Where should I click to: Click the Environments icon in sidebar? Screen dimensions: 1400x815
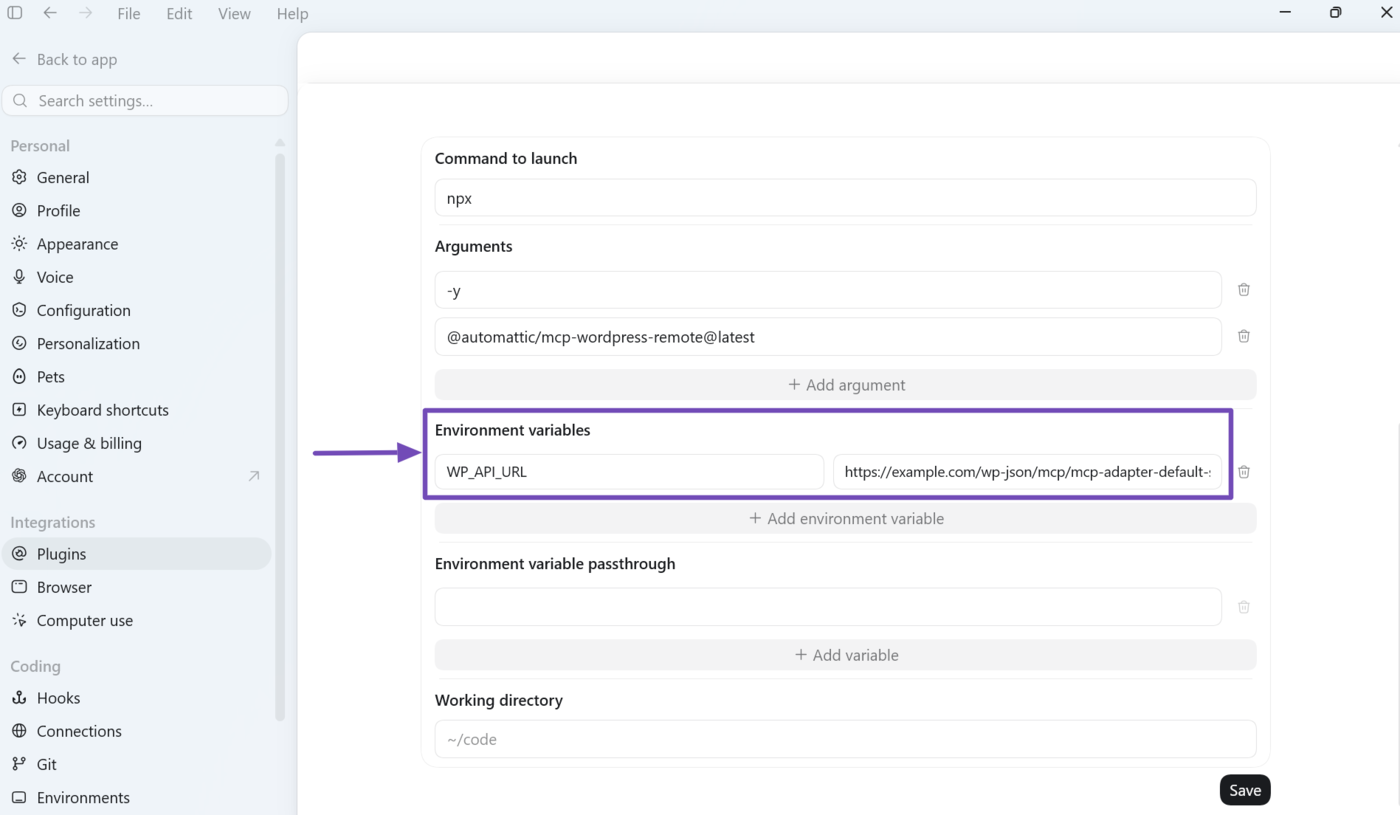[19, 797]
